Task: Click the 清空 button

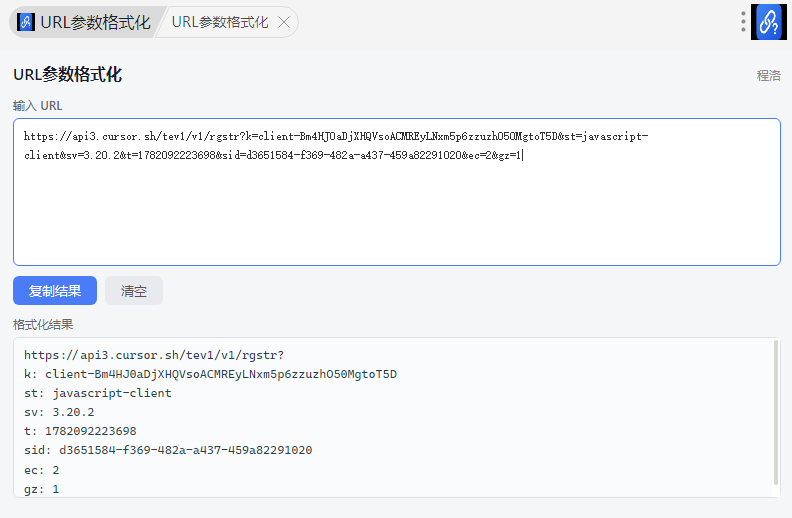Action: pos(134,290)
